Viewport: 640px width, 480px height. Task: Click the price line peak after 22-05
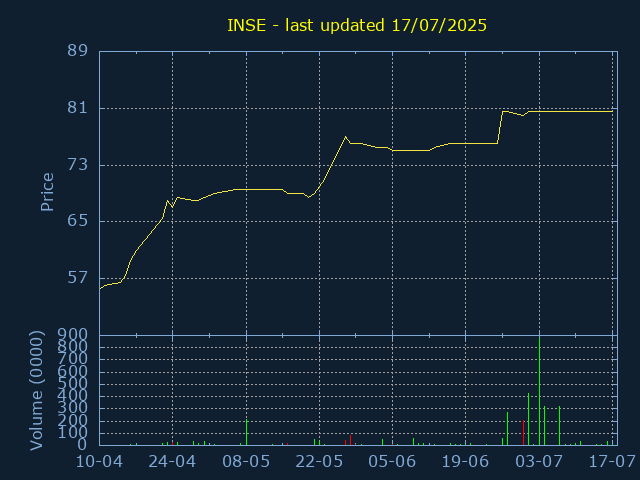click(x=345, y=137)
